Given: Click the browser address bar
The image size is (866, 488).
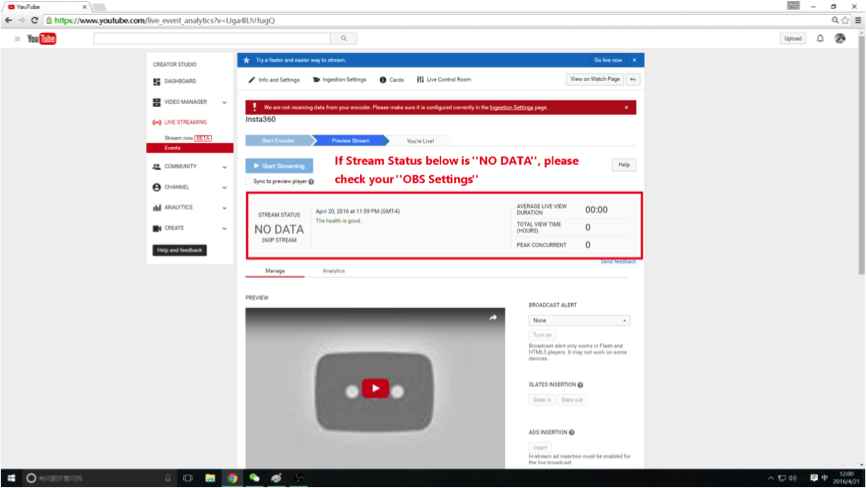Looking at the screenshot, I should click(436, 20).
